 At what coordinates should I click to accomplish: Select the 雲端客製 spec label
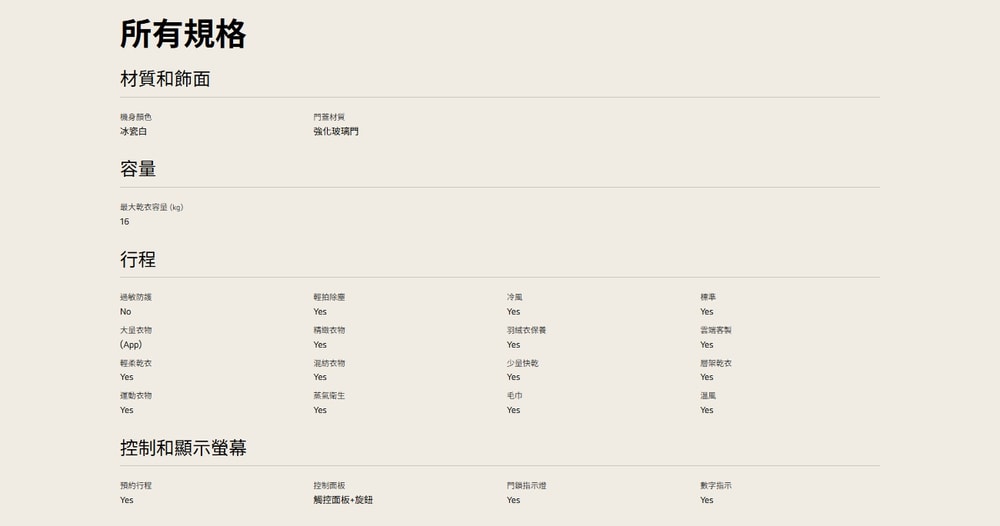coord(716,330)
